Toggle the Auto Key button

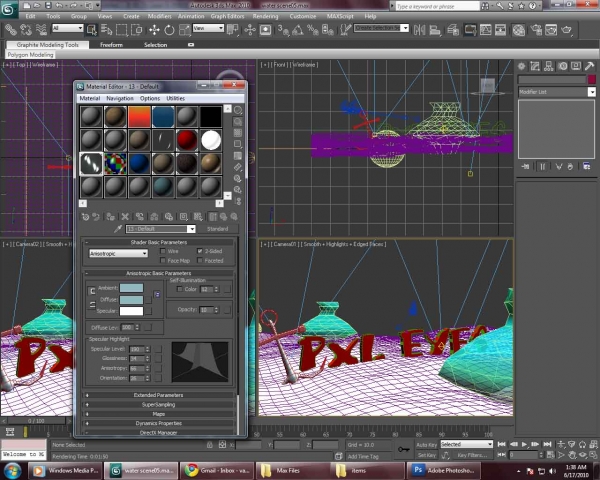[427, 445]
